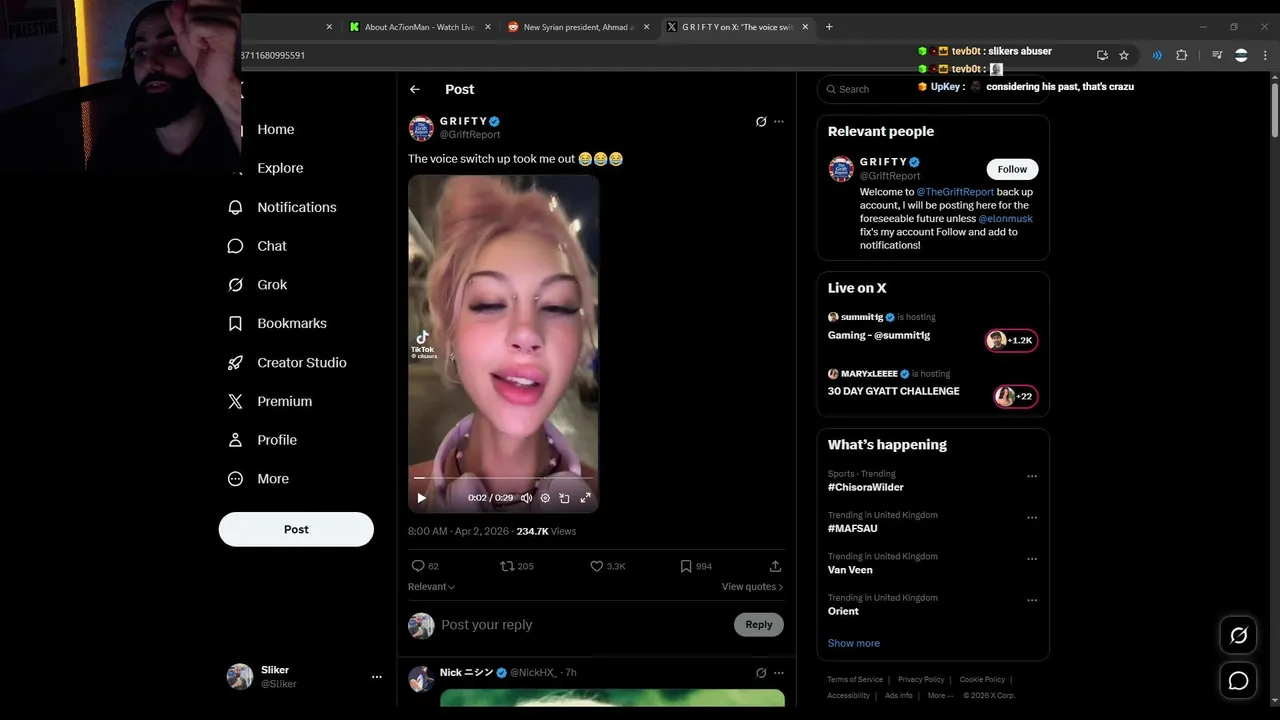The width and height of the screenshot is (1280, 720).
Task: Click the X search box
Action: (932, 89)
